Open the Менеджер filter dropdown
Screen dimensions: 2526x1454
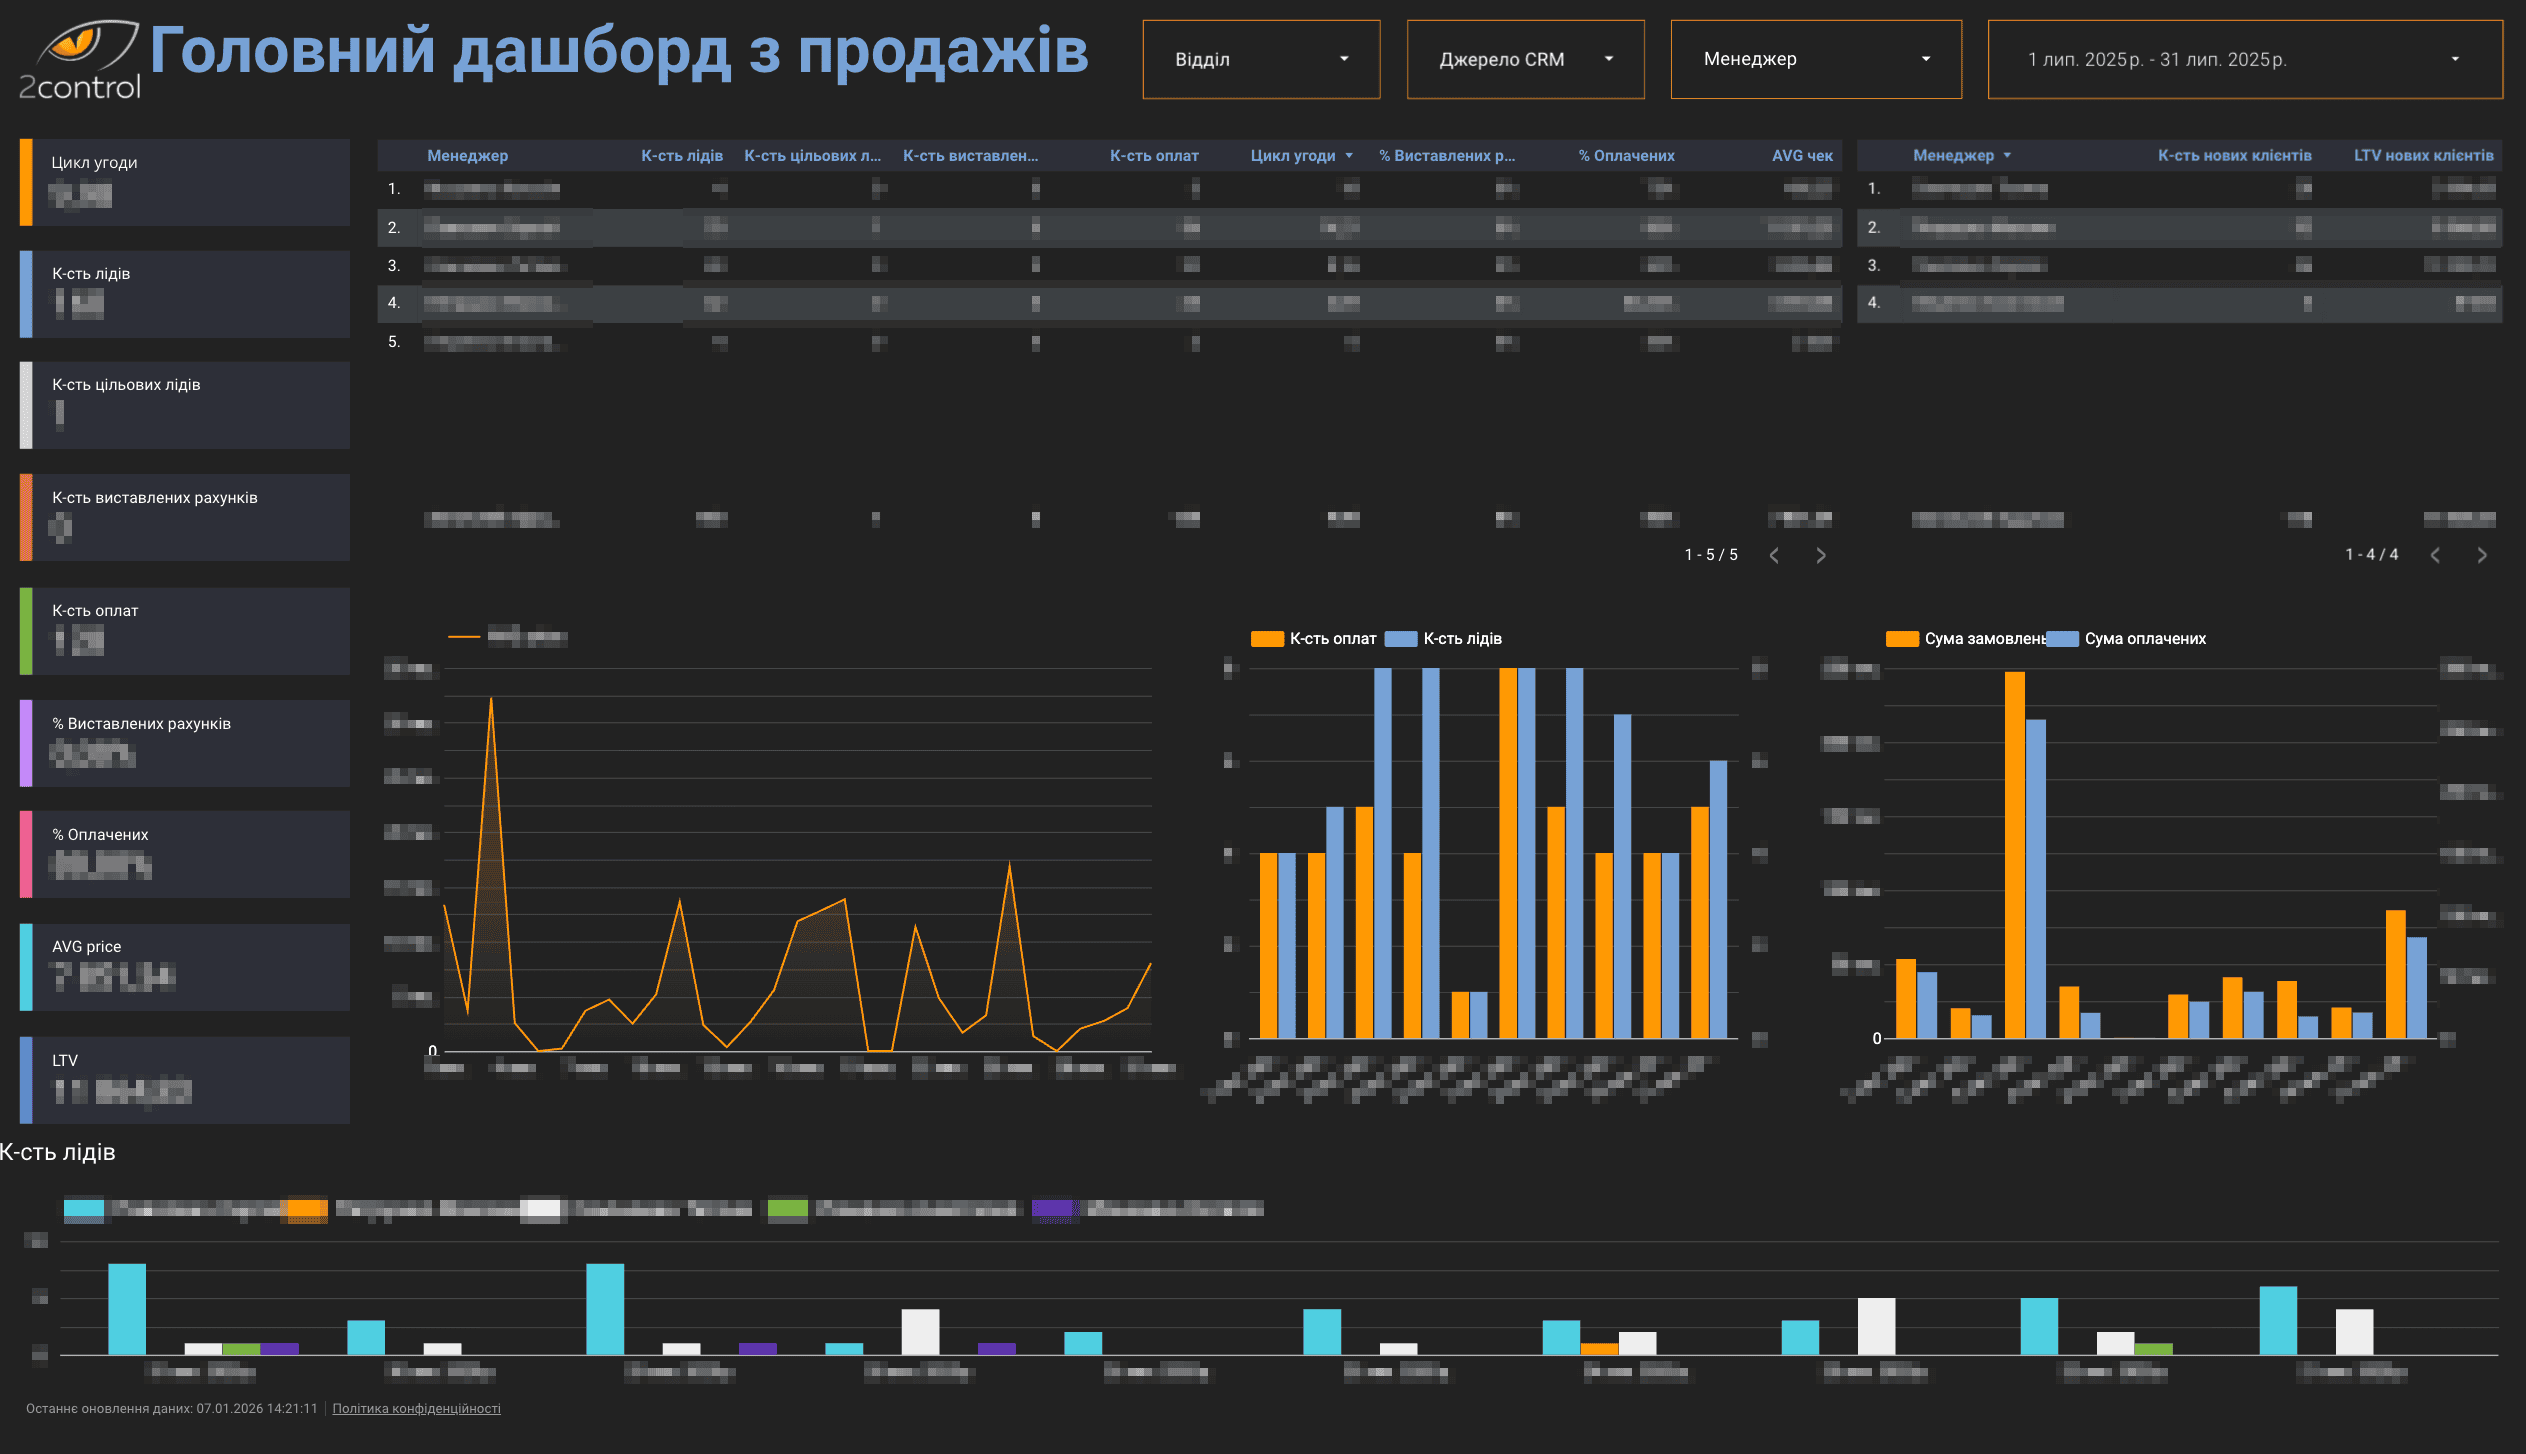click(1815, 60)
